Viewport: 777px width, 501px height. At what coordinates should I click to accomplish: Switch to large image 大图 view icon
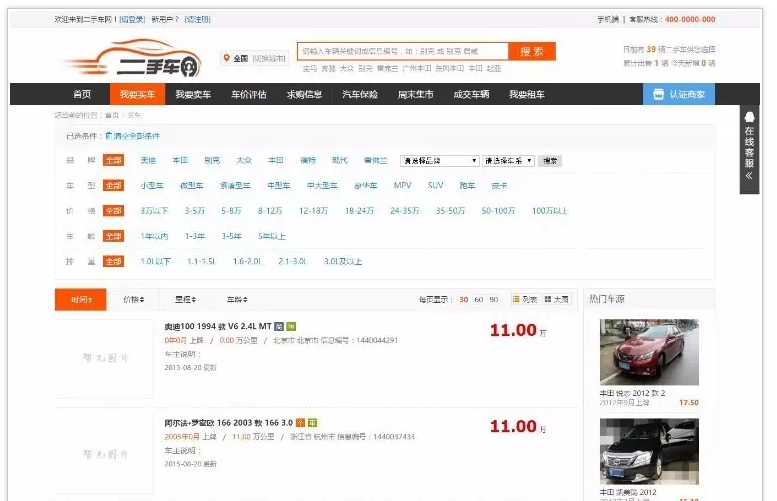[549, 299]
